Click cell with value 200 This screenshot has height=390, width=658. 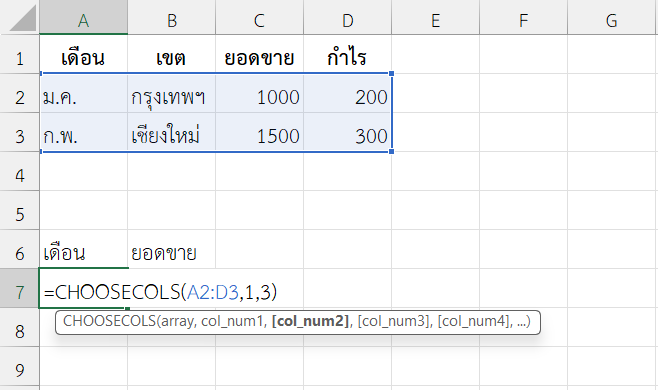coord(347,93)
